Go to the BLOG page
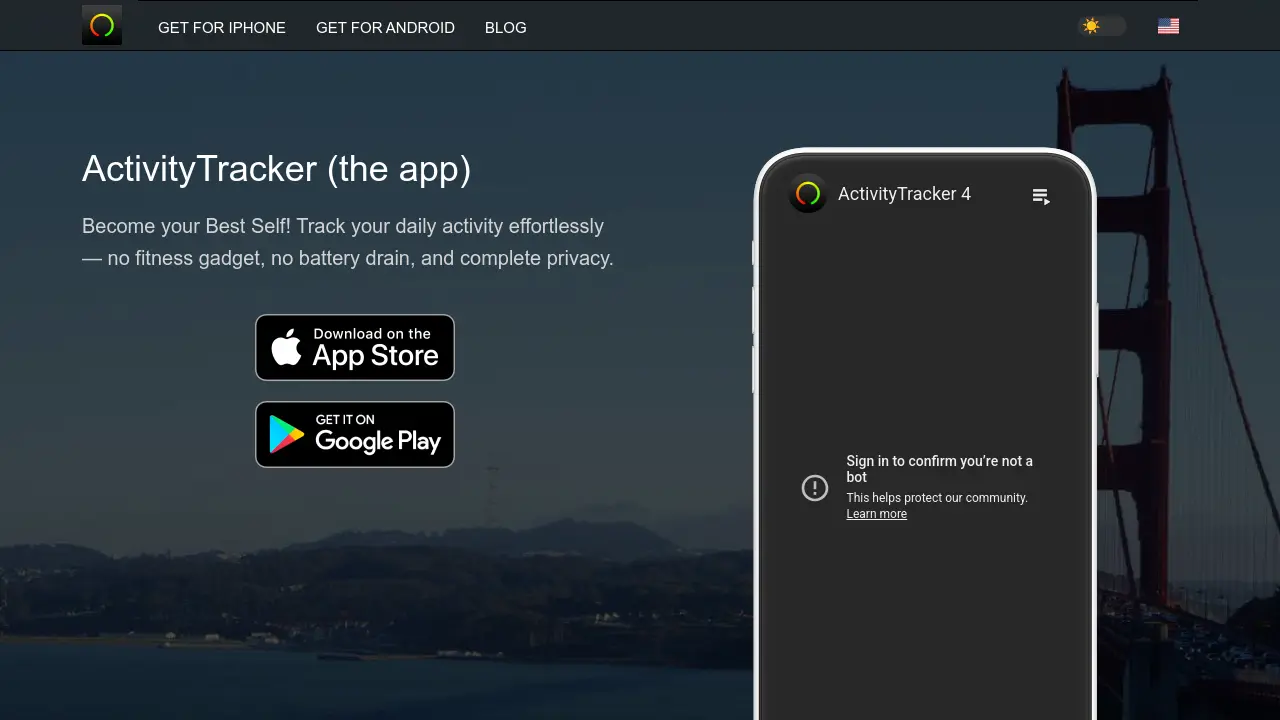The width and height of the screenshot is (1280, 720). pos(506,28)
